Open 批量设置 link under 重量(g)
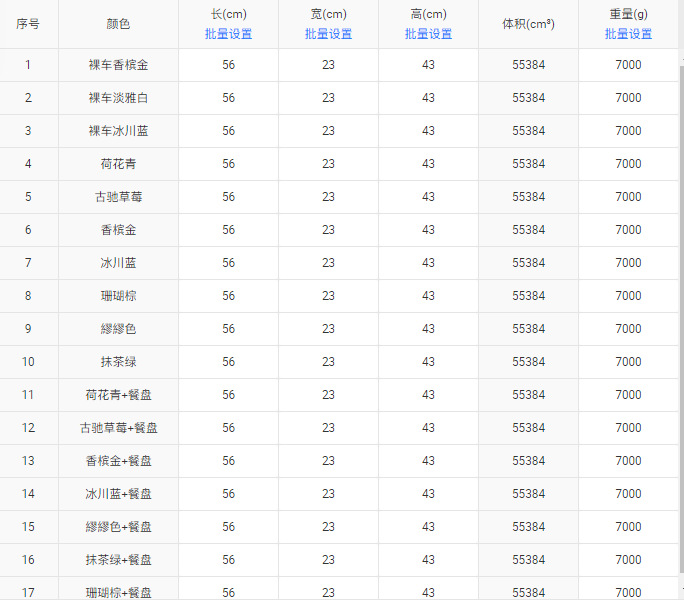Image resolution: width=684 pixels, height=600 pixels. tap(628, 34)
